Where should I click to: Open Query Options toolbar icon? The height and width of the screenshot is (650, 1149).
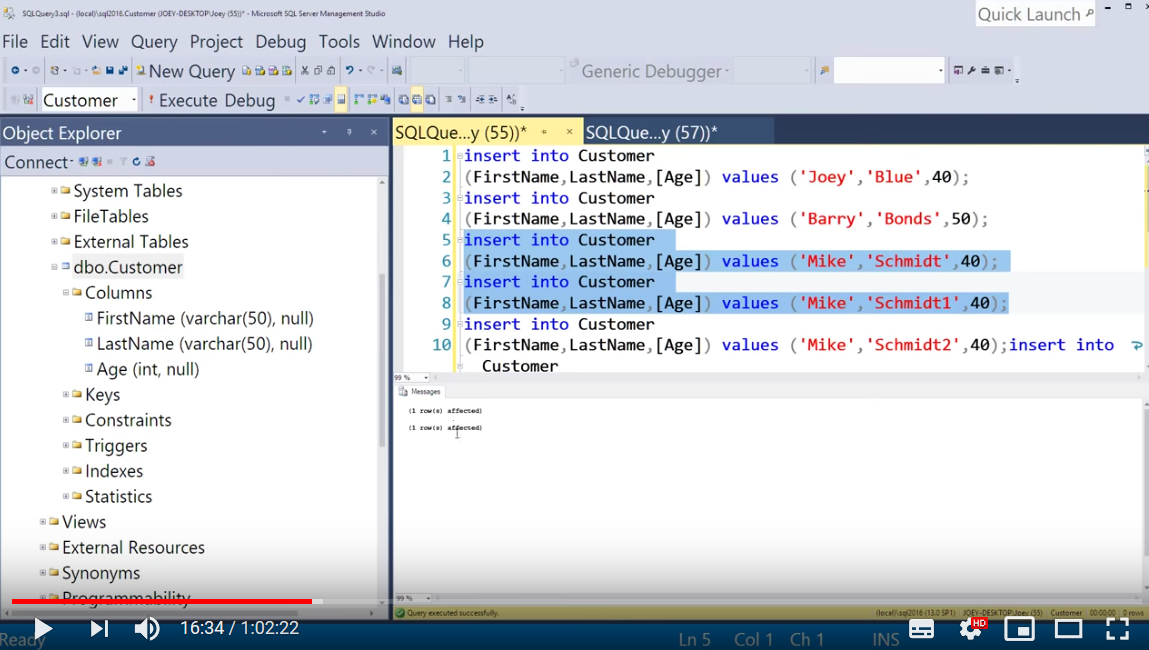point(328,100)
